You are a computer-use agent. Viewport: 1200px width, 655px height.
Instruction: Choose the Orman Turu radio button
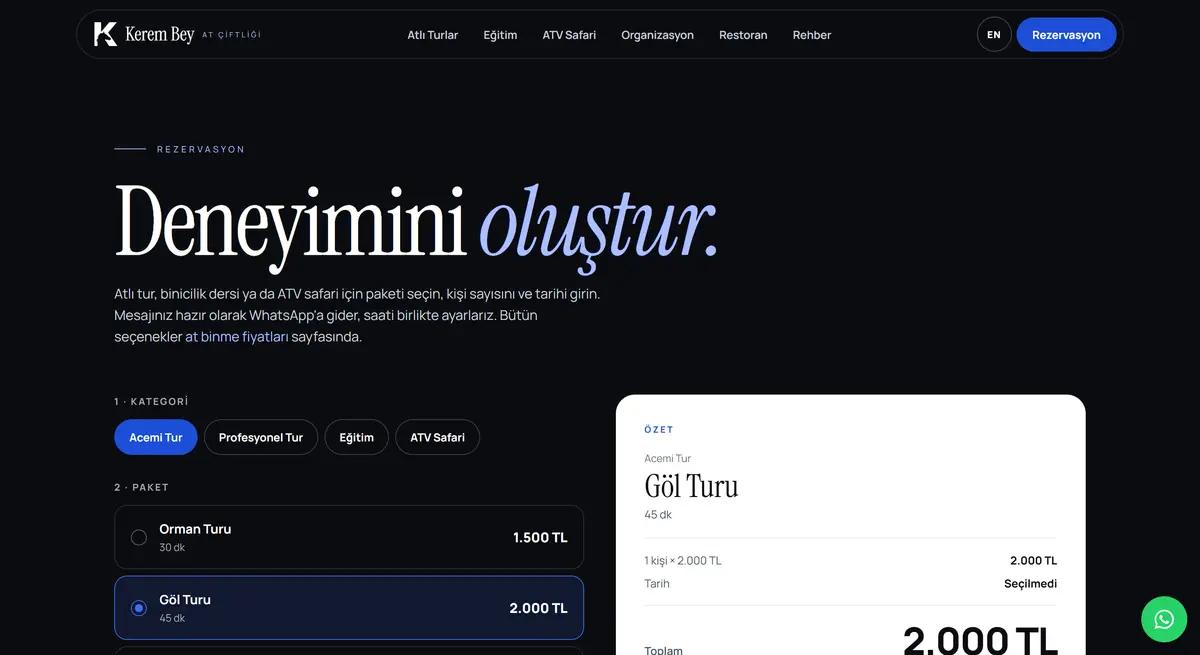[139, 537]
